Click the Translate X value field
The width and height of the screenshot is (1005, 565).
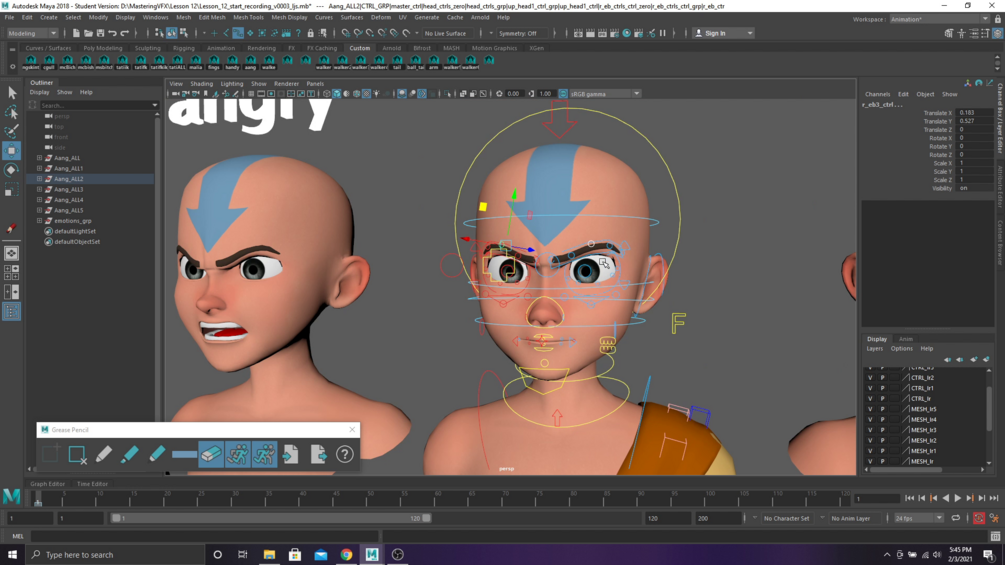(973, 113)
